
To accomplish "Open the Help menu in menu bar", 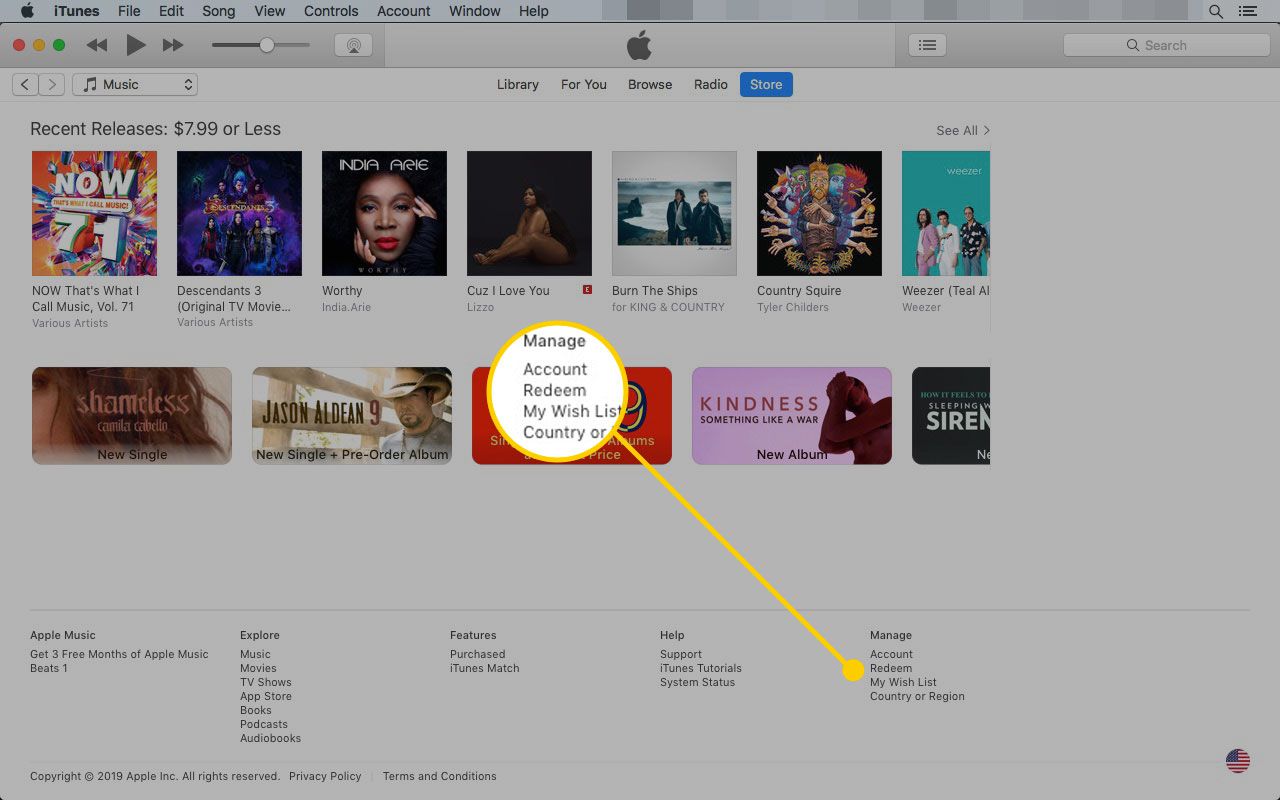I will coord(534,11).
